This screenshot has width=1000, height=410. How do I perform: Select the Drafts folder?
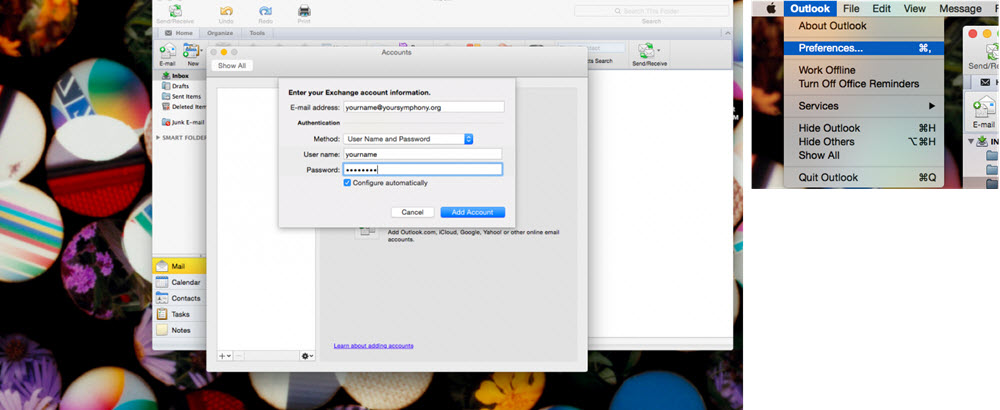180,86
